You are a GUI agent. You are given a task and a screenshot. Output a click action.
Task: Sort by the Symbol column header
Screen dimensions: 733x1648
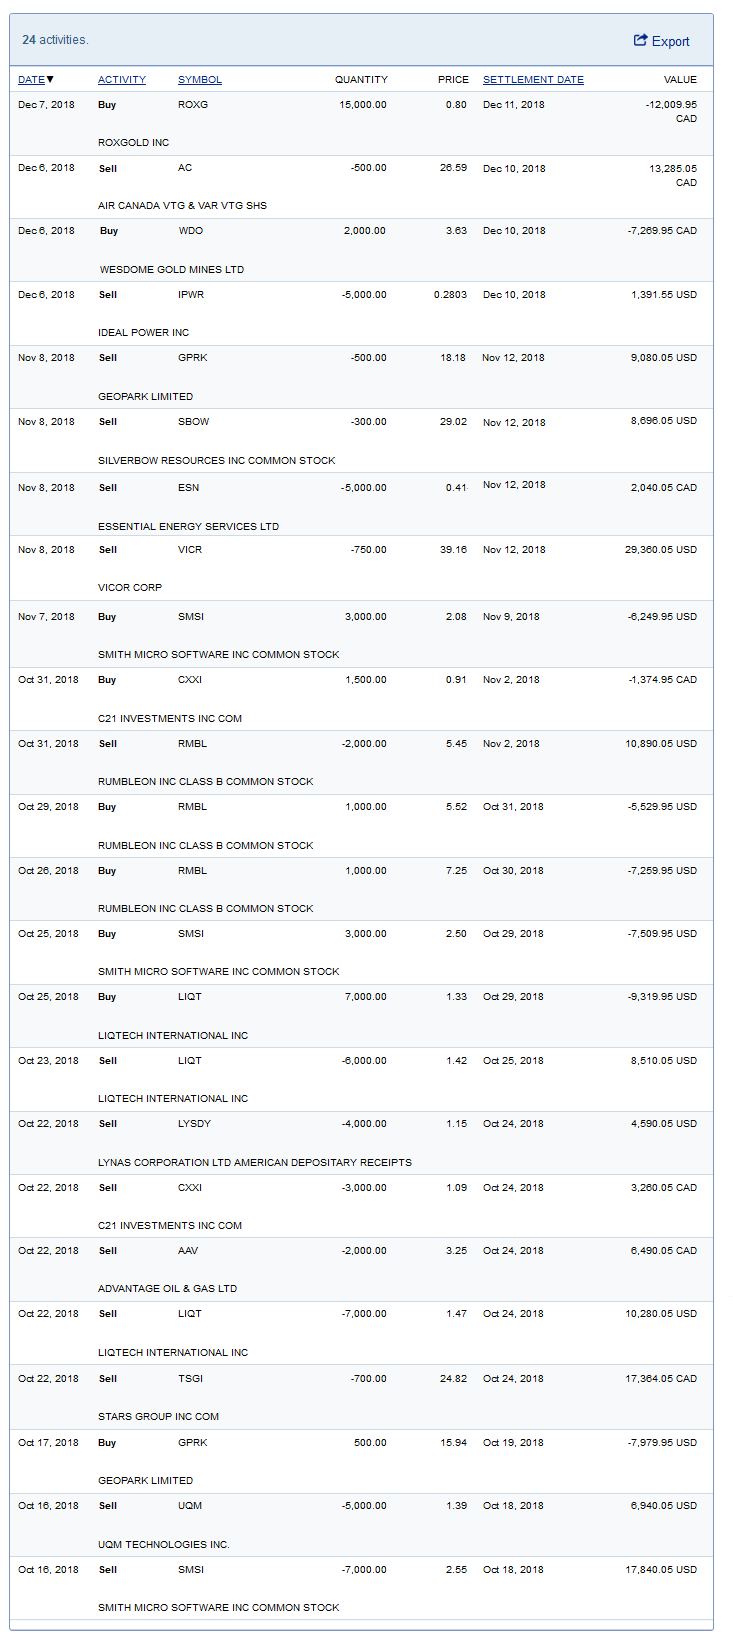[x=200, y=80]
